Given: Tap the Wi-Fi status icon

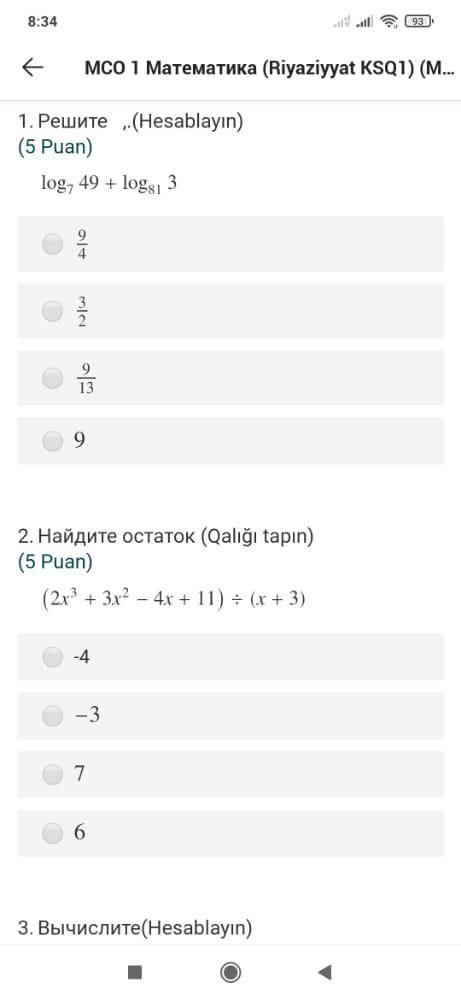Looking at the screenshot, I should [388, 22].
